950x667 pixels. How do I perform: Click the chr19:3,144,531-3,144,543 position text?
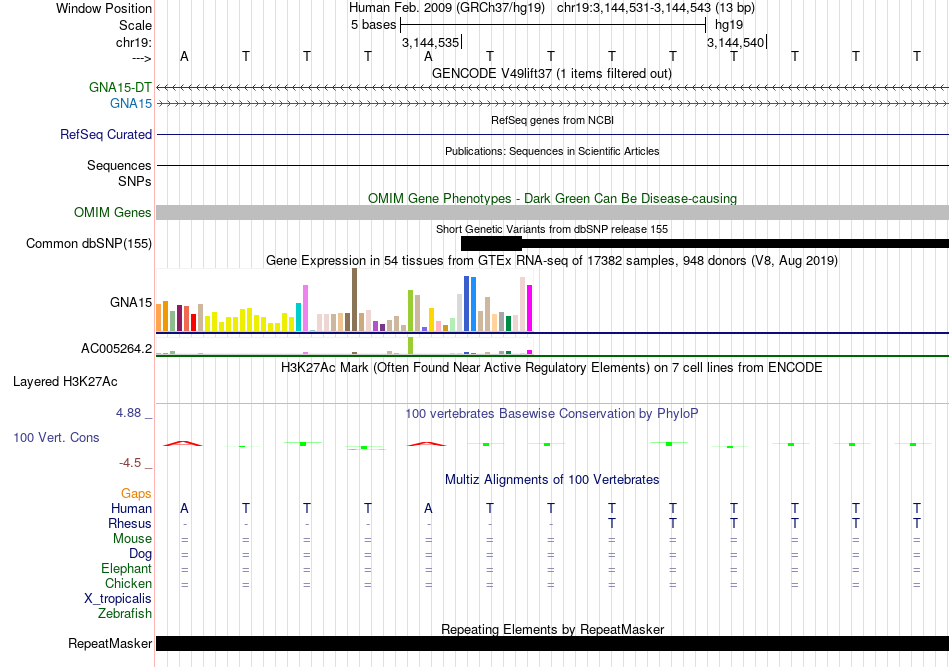tap(656, 8)
